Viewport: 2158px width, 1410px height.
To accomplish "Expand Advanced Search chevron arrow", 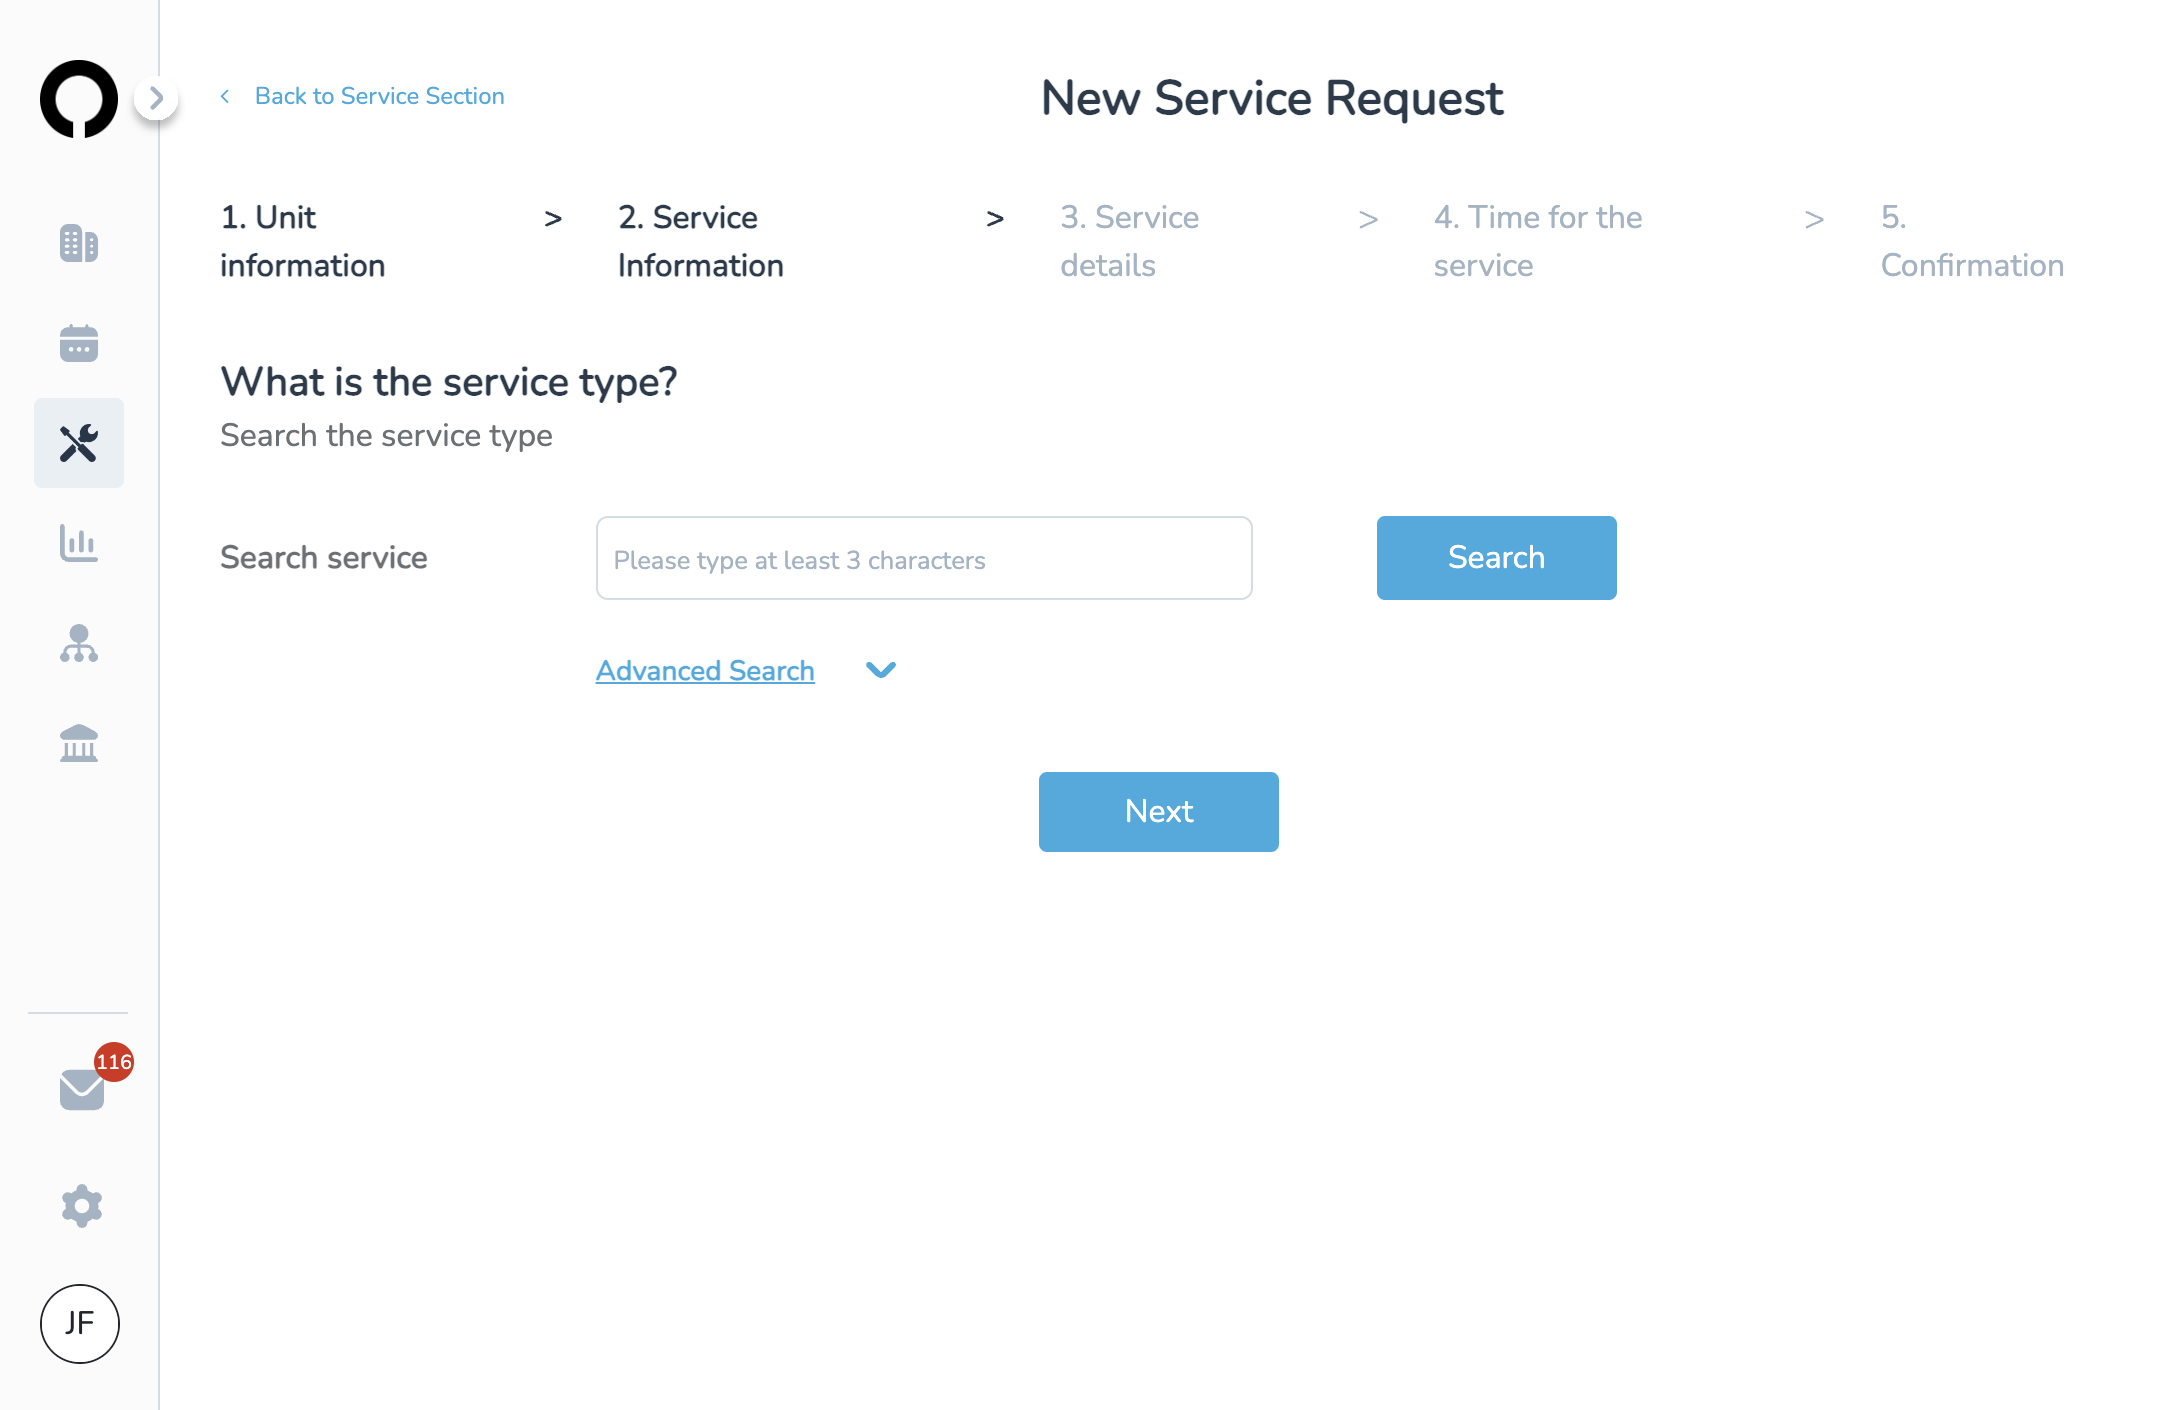I will tap(880, 670).
